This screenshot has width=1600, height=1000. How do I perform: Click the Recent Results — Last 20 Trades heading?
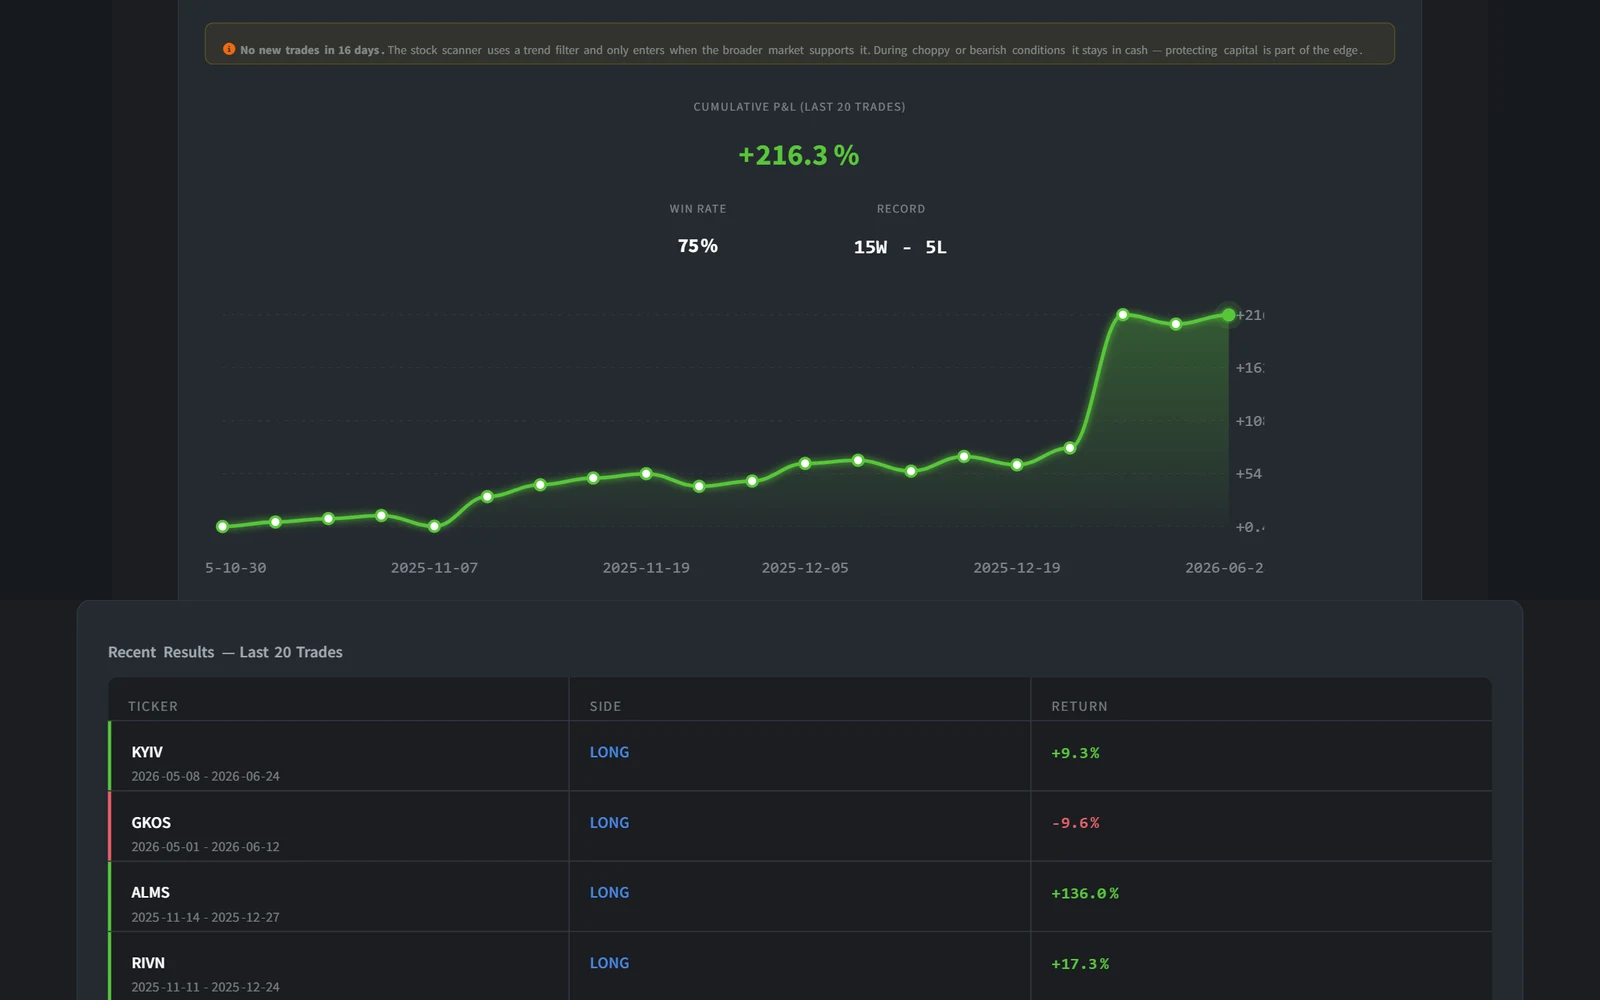click(225, 652)
